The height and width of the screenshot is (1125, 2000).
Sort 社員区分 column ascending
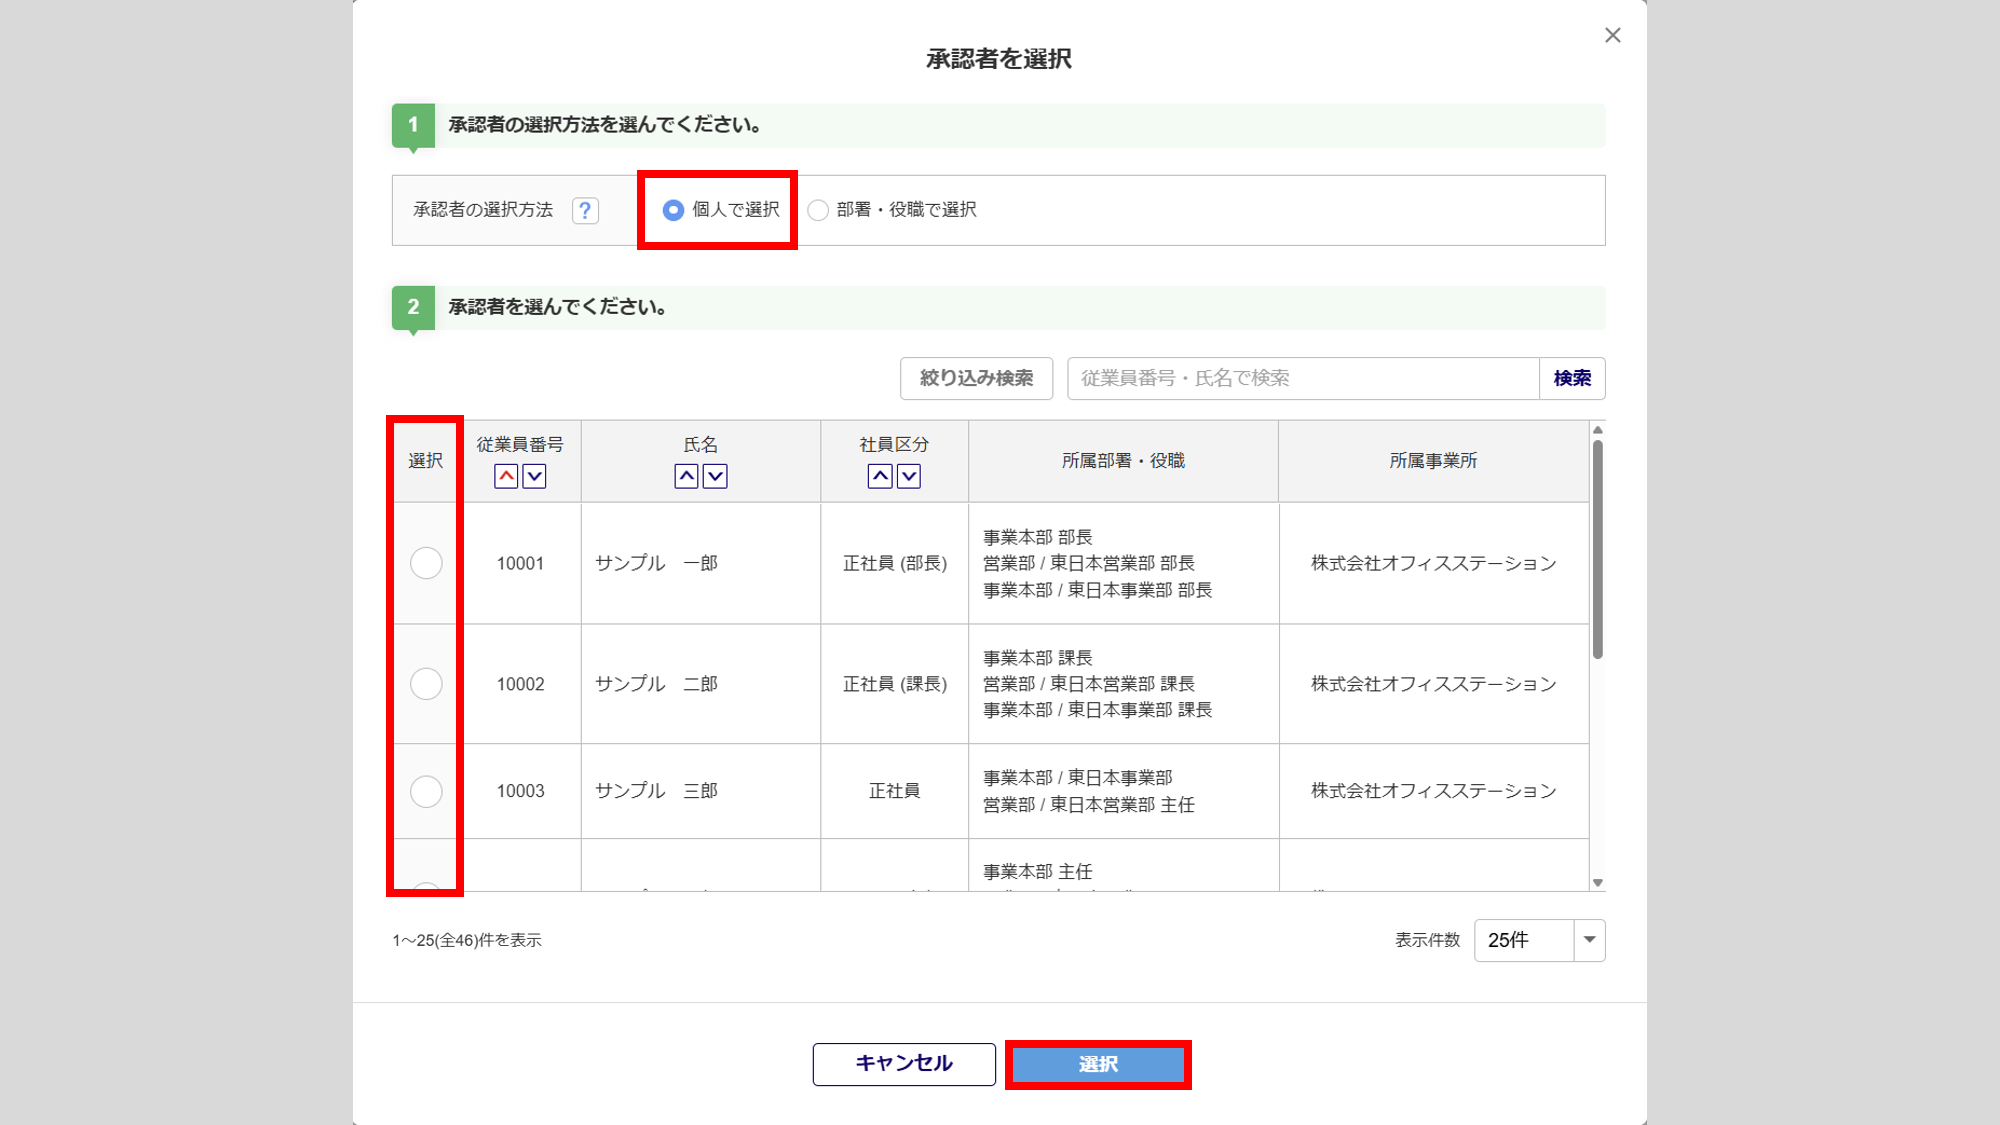pyautogui.click(x=880, y=476)
